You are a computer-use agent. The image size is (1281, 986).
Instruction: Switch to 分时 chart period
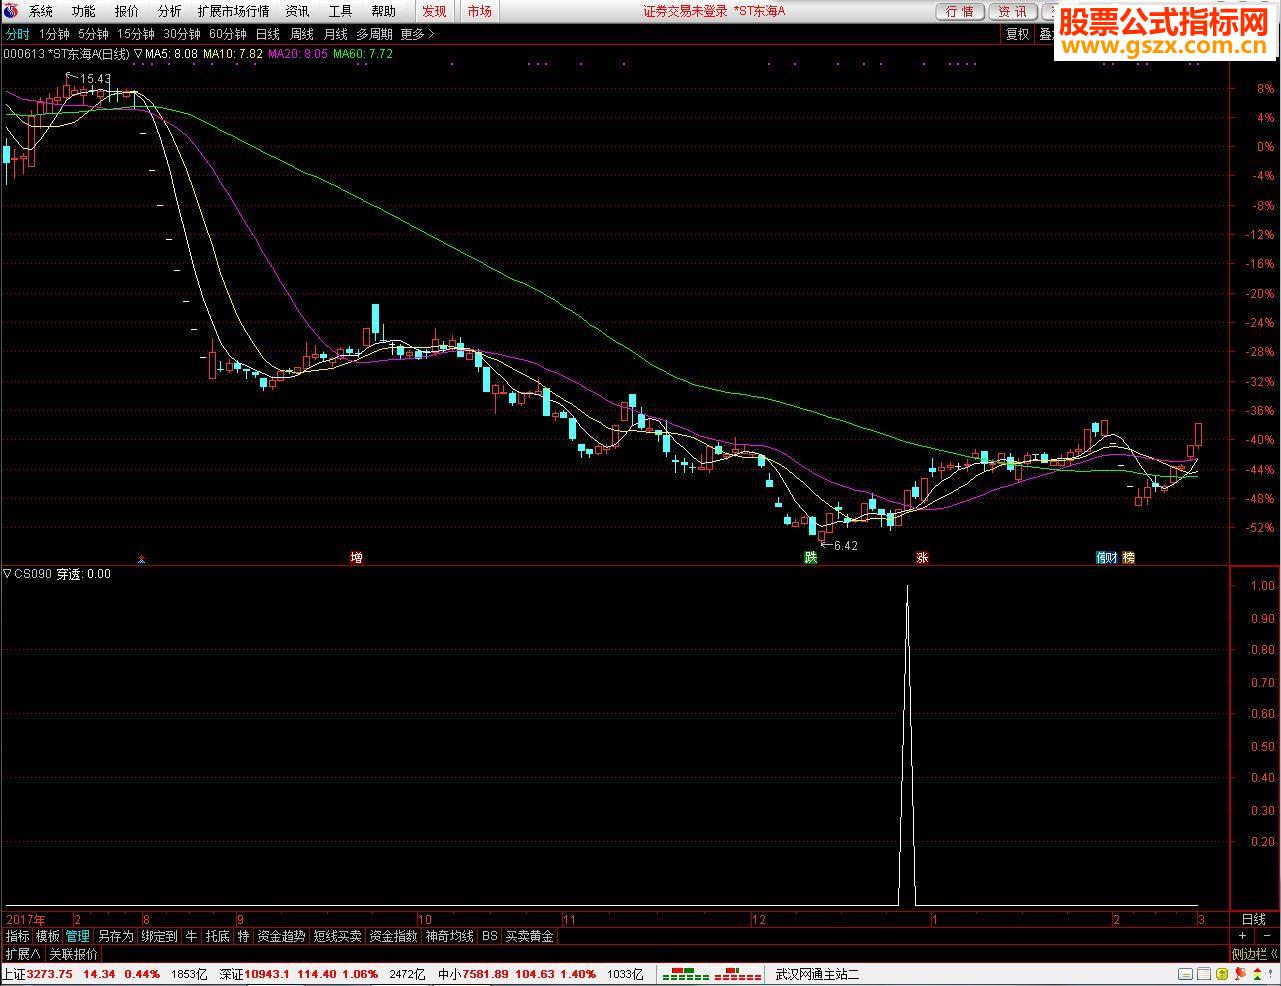[x=17, y=33]
